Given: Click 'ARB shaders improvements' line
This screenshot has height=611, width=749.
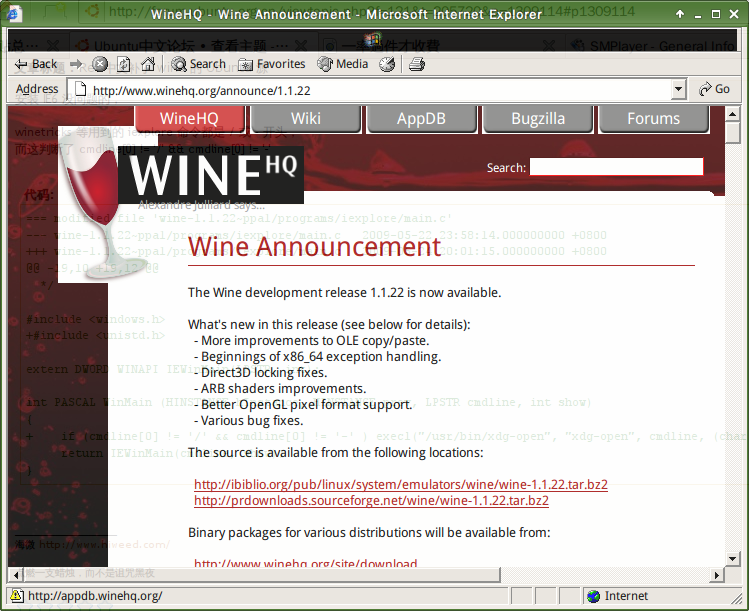Looking at the screenshot, I should [280, 388].
